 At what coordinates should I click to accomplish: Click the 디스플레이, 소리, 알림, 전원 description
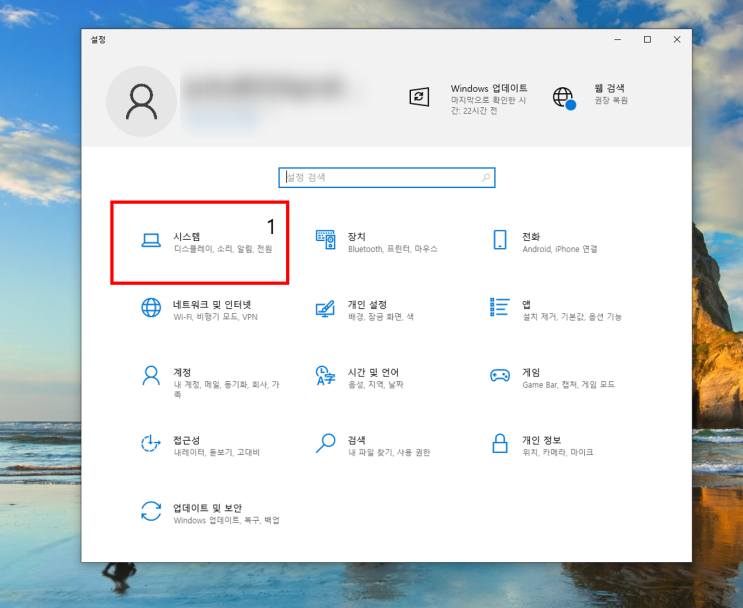[x=223, y=249]
